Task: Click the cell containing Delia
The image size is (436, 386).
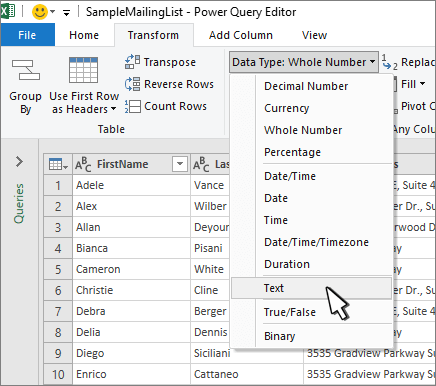Action: (x=131, y=332)
